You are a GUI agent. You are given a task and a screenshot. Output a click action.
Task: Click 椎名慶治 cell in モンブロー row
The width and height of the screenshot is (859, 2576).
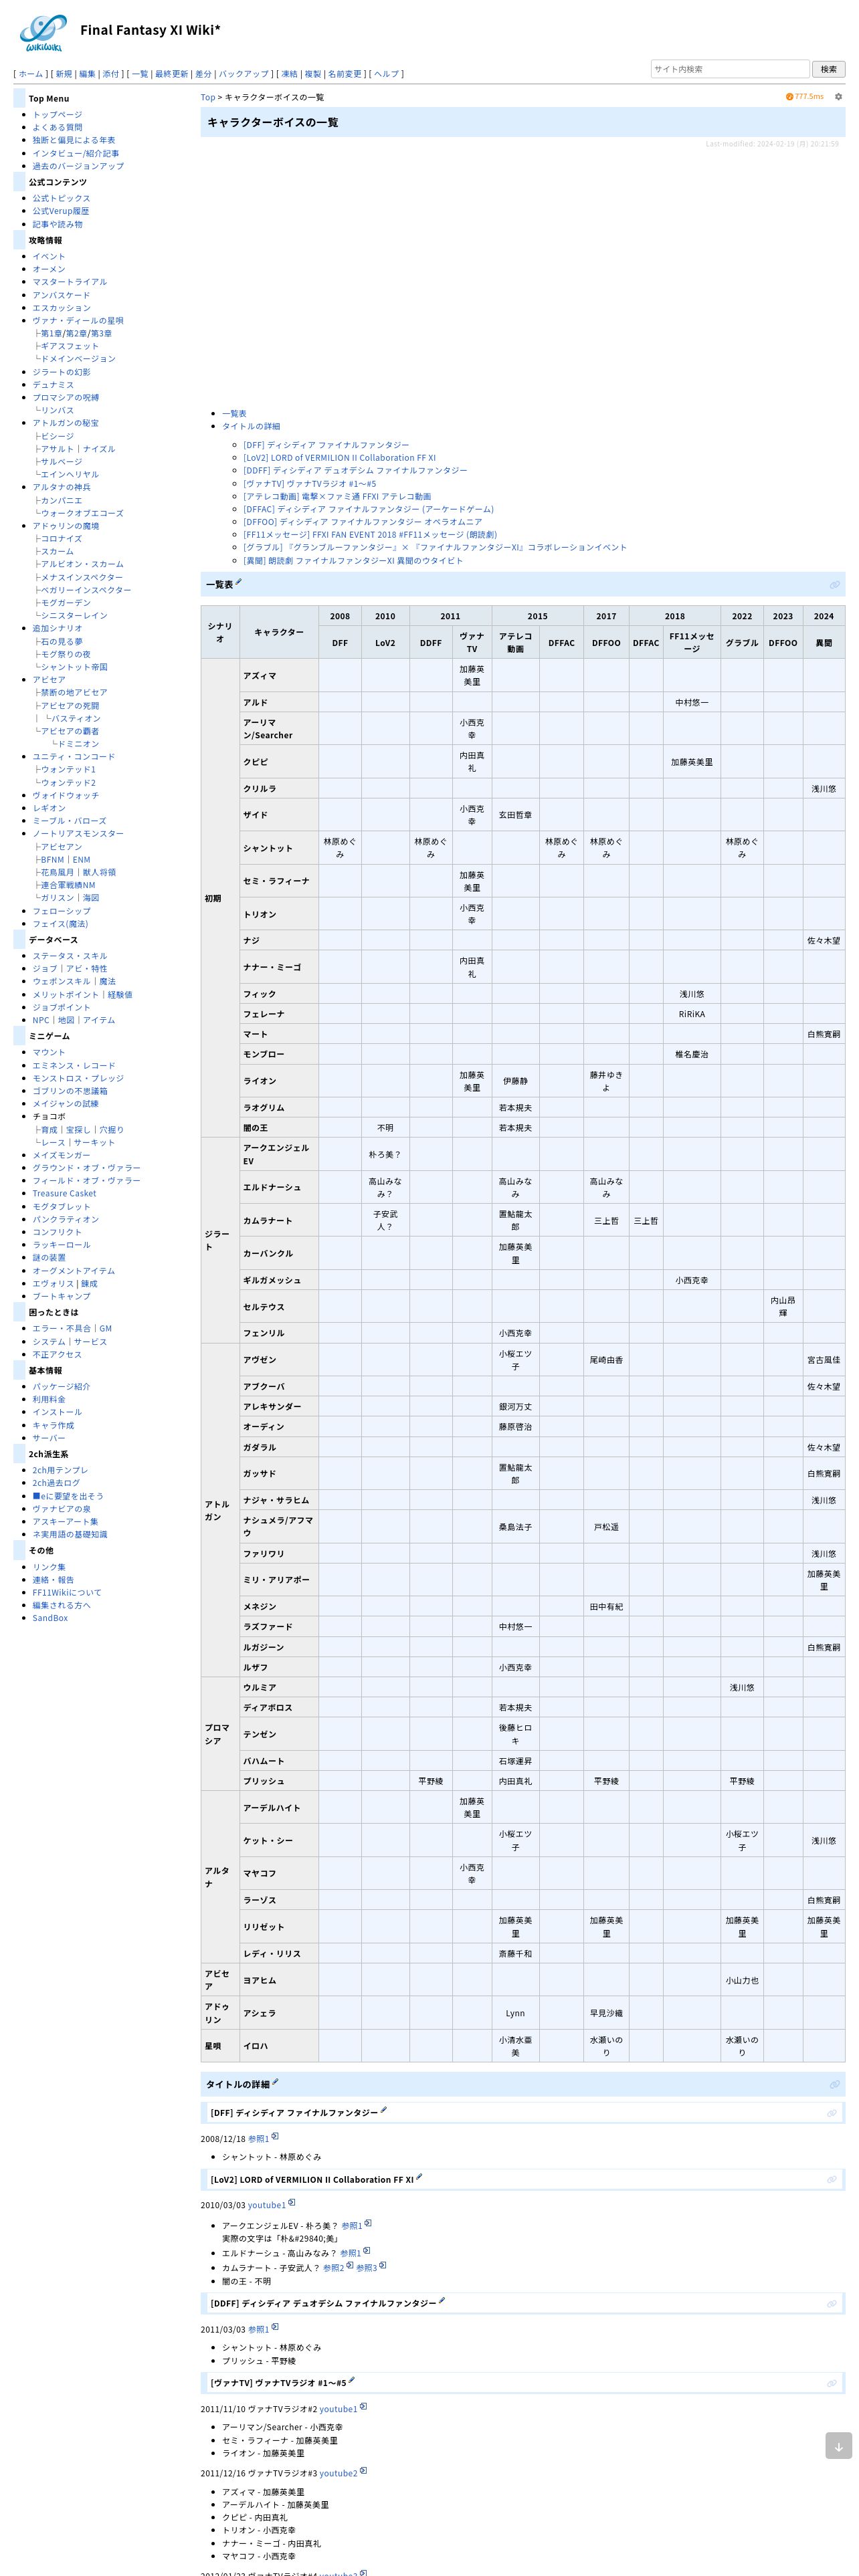coord(691,1054)
